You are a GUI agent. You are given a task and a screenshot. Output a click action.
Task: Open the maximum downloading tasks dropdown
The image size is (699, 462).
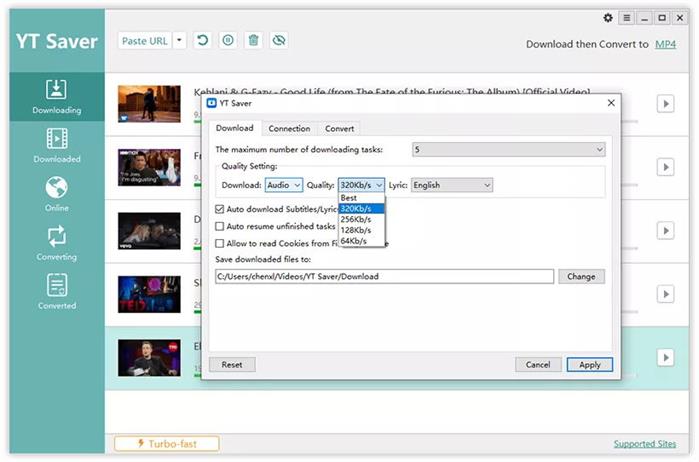[x=509, y=149]
